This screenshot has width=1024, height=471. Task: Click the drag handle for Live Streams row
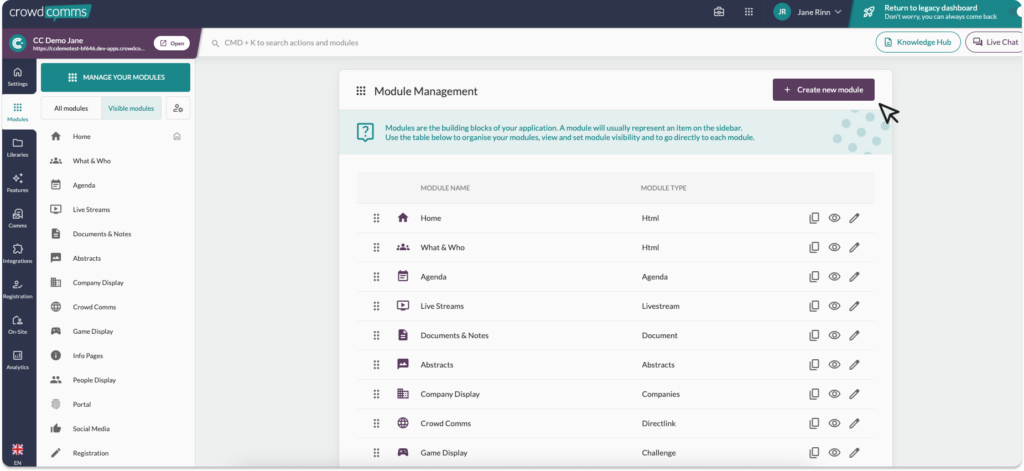377,306
